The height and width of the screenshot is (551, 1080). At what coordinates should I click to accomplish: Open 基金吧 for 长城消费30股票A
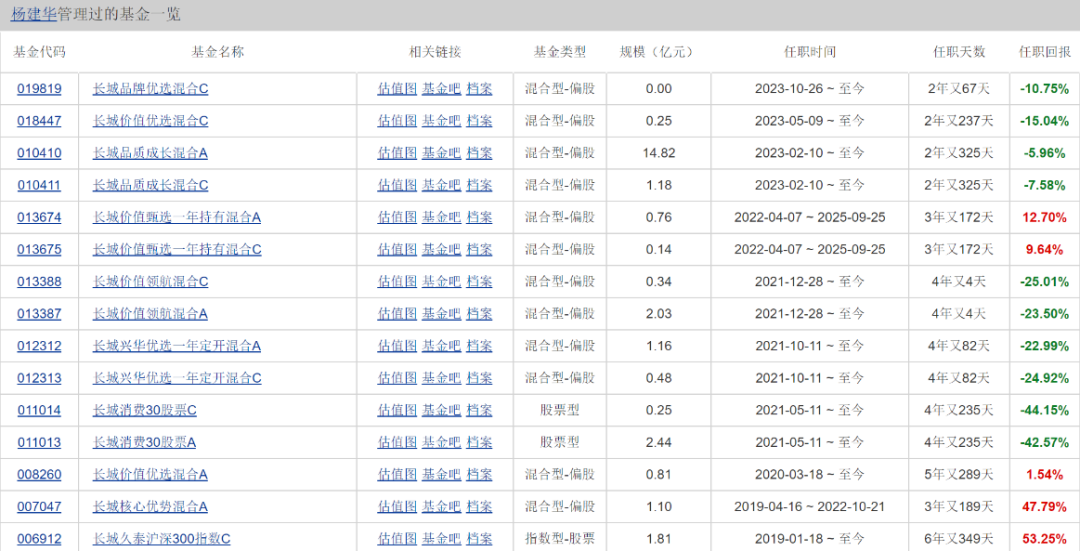click(442, 442)
